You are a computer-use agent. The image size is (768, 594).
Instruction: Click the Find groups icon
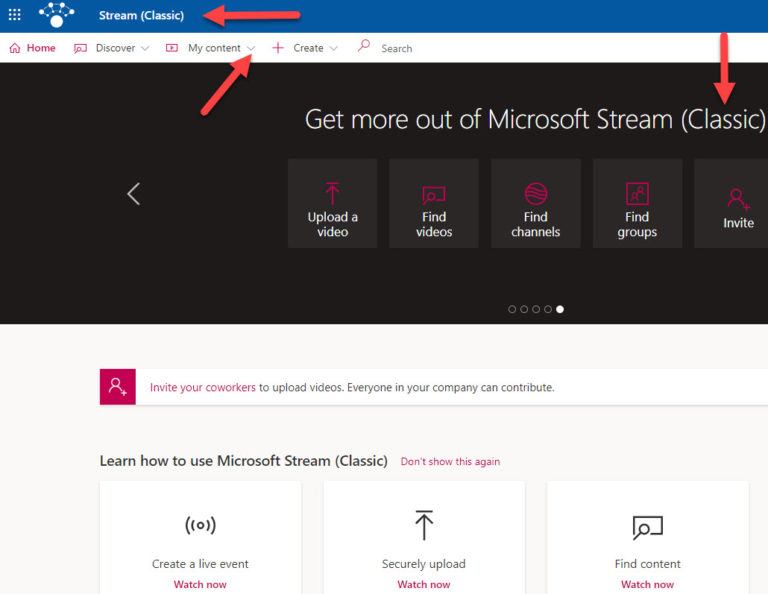tap(637, 194)
